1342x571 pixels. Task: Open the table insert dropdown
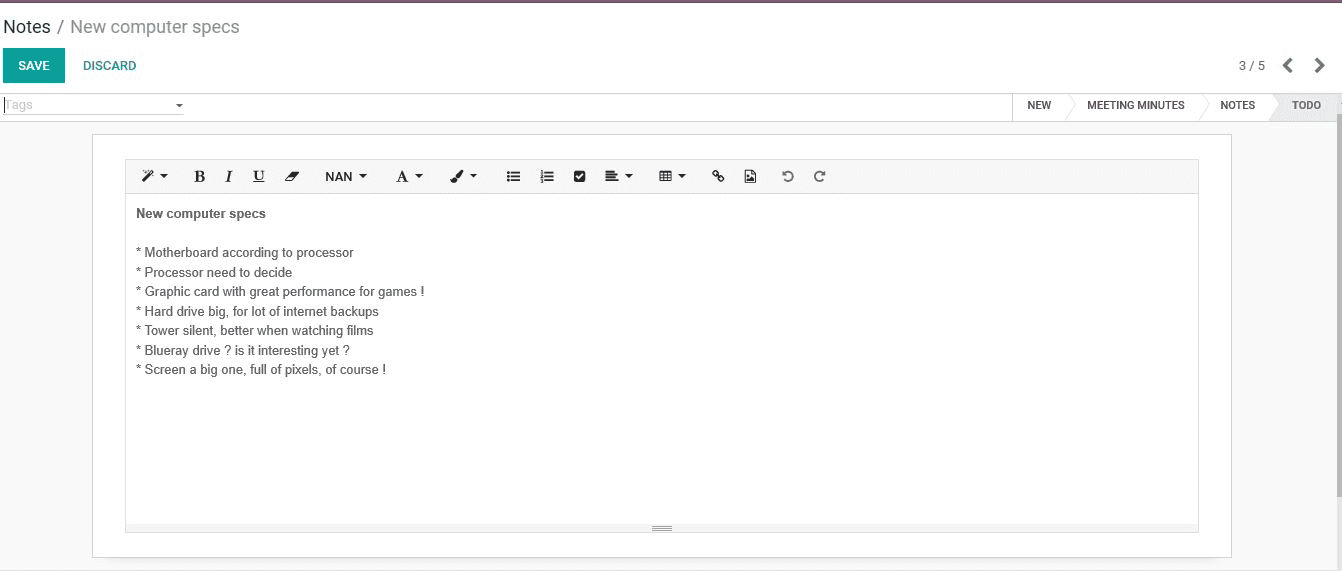point(672,177)
